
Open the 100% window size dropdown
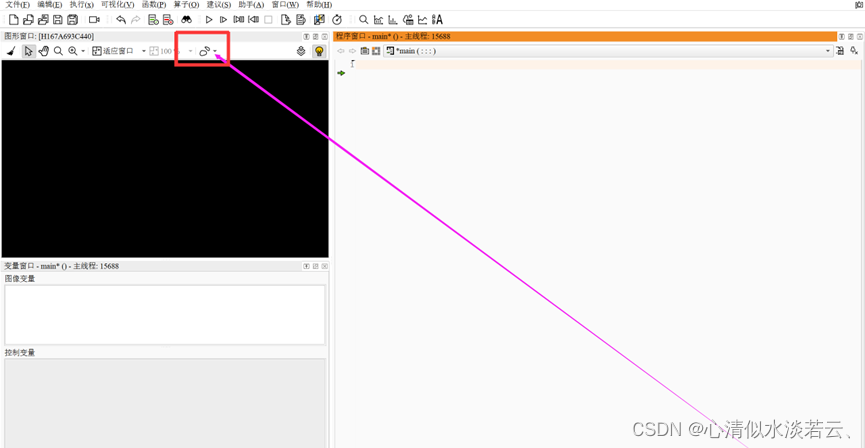(190, 51)
